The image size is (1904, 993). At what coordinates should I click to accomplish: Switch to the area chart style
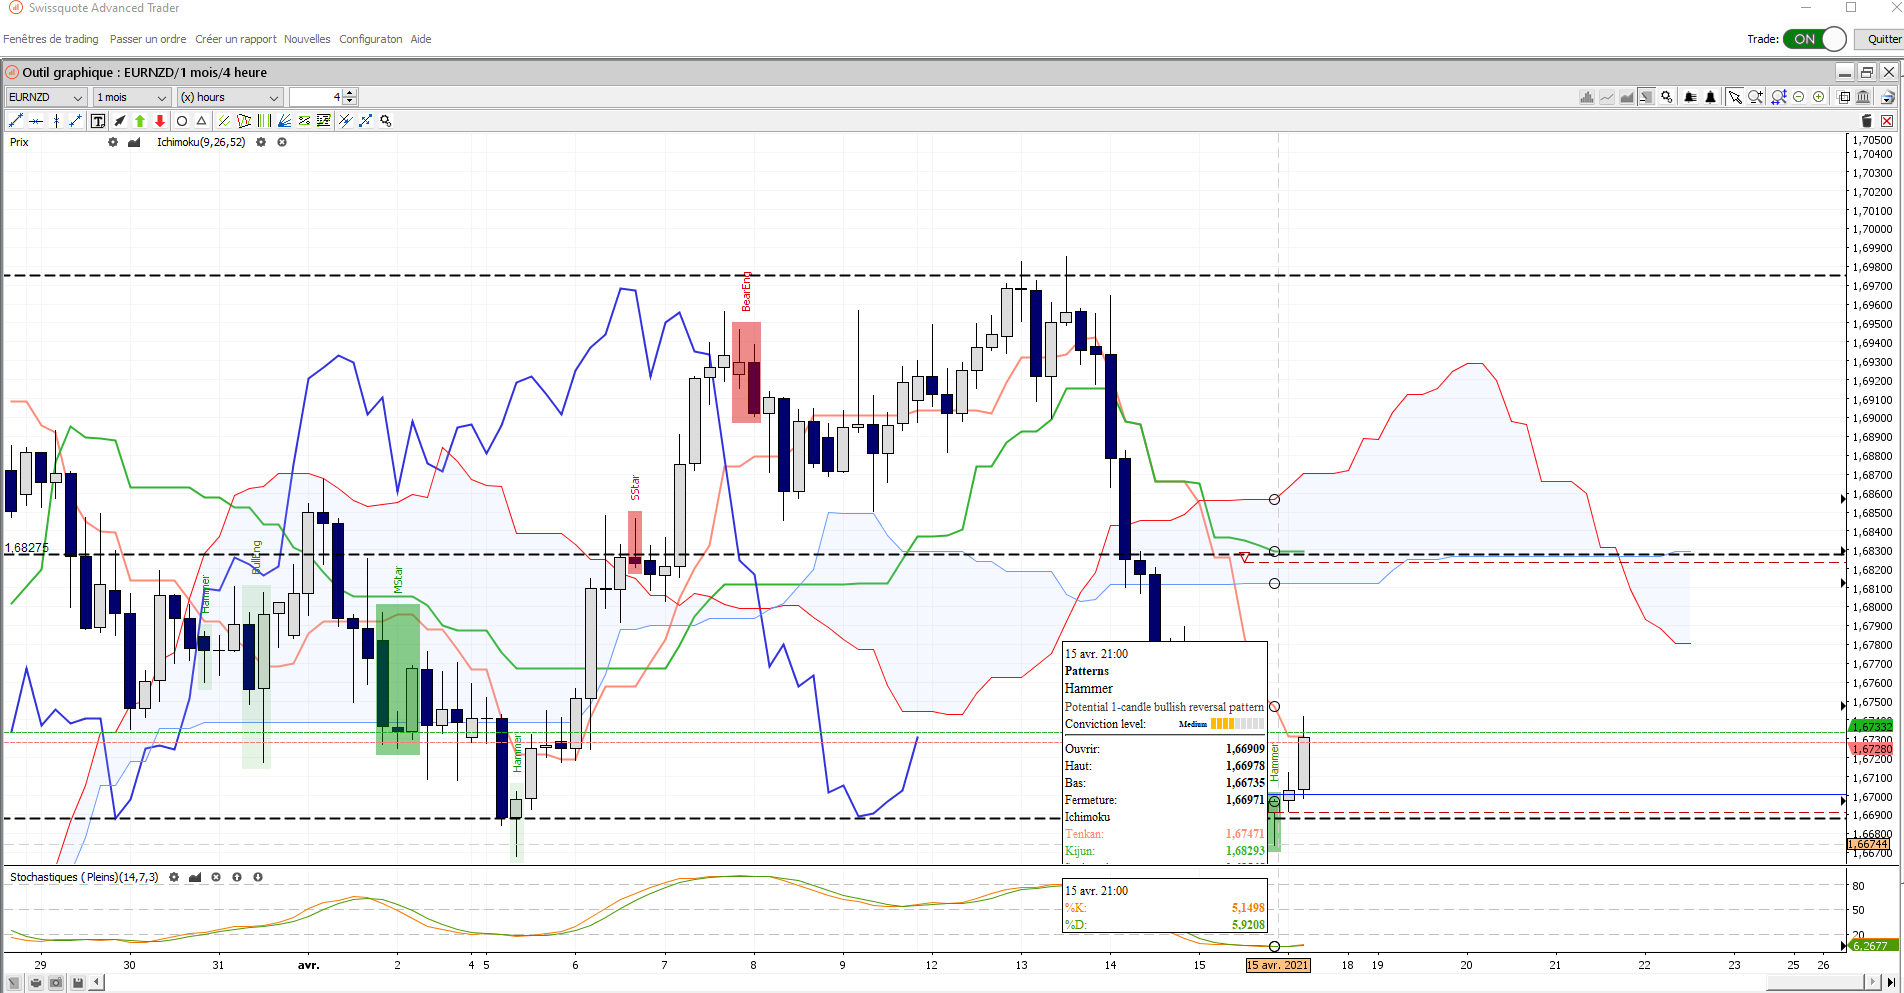click(1627, 97)
